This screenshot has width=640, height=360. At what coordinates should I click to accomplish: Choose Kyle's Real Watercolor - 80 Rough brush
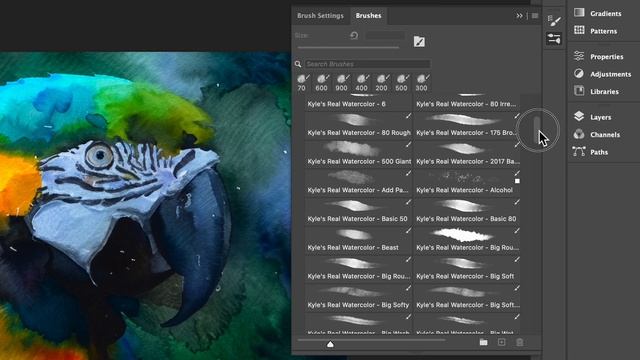359,126
